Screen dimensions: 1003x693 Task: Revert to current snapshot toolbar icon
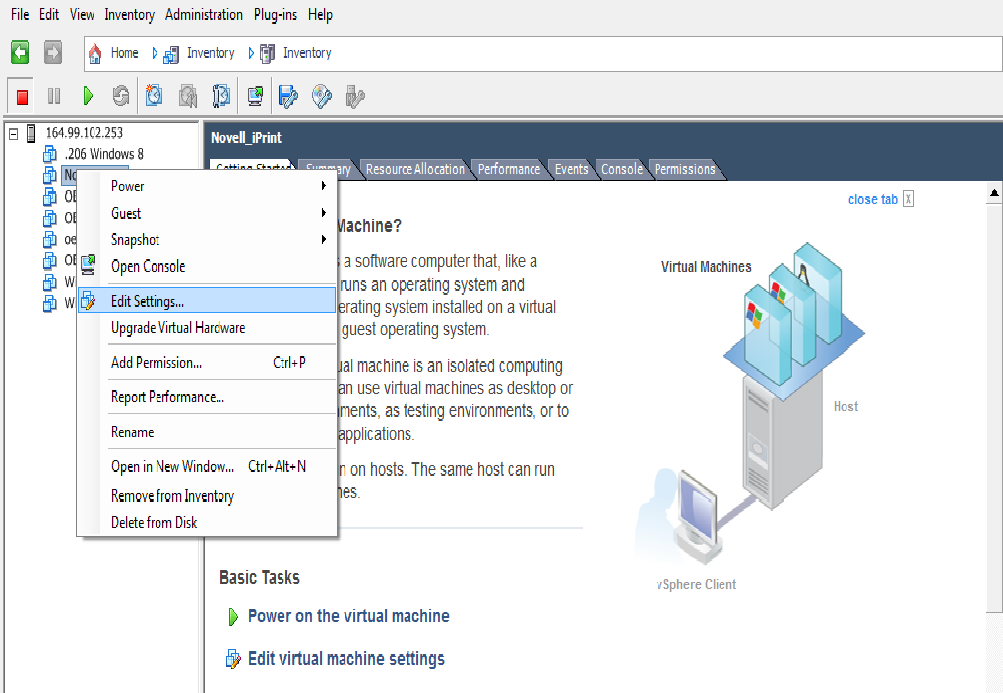[187, 96]
